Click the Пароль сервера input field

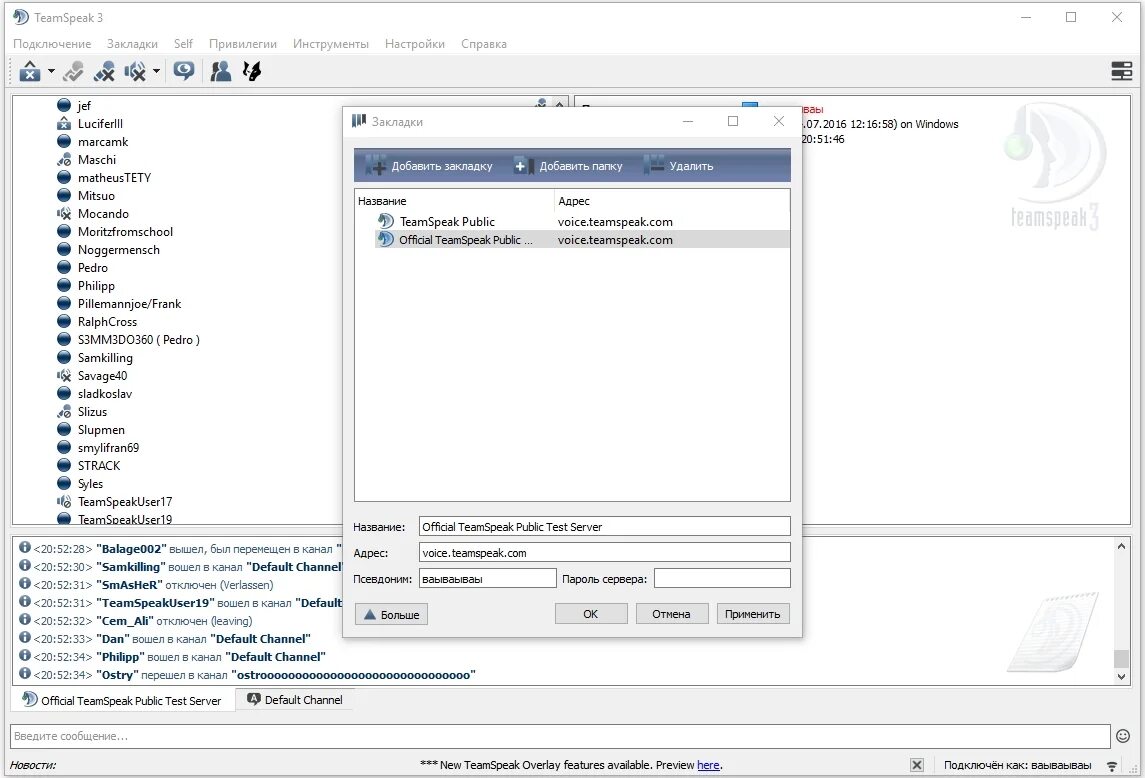(x=722, y=579)
